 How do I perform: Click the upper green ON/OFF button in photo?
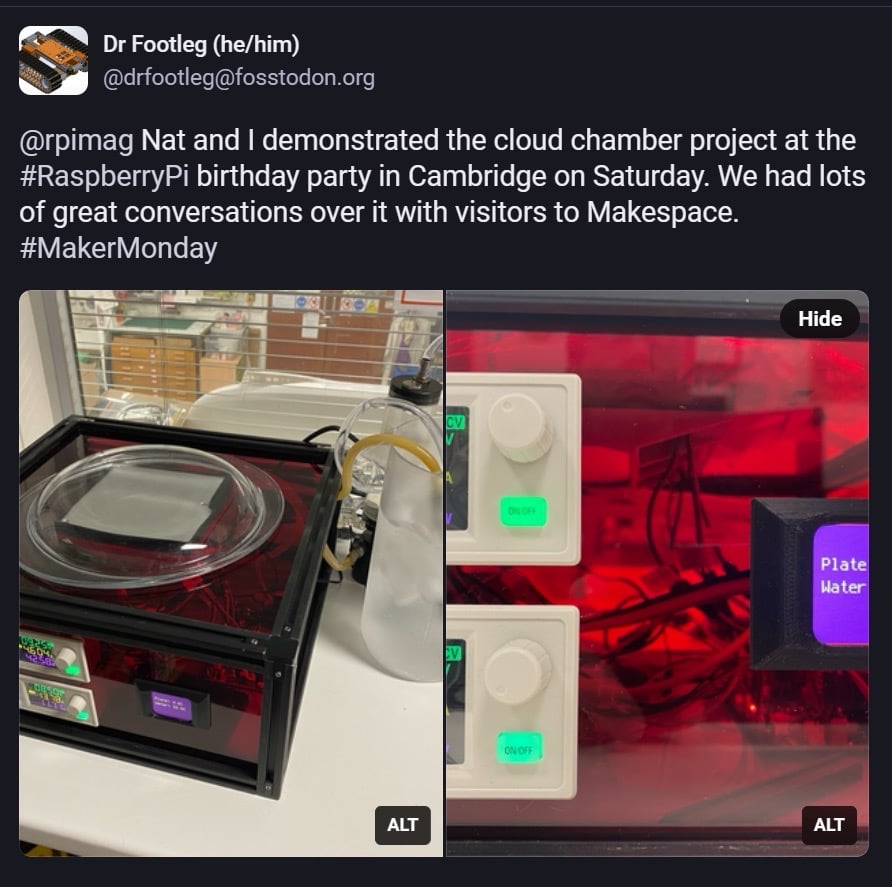(522, 511)
